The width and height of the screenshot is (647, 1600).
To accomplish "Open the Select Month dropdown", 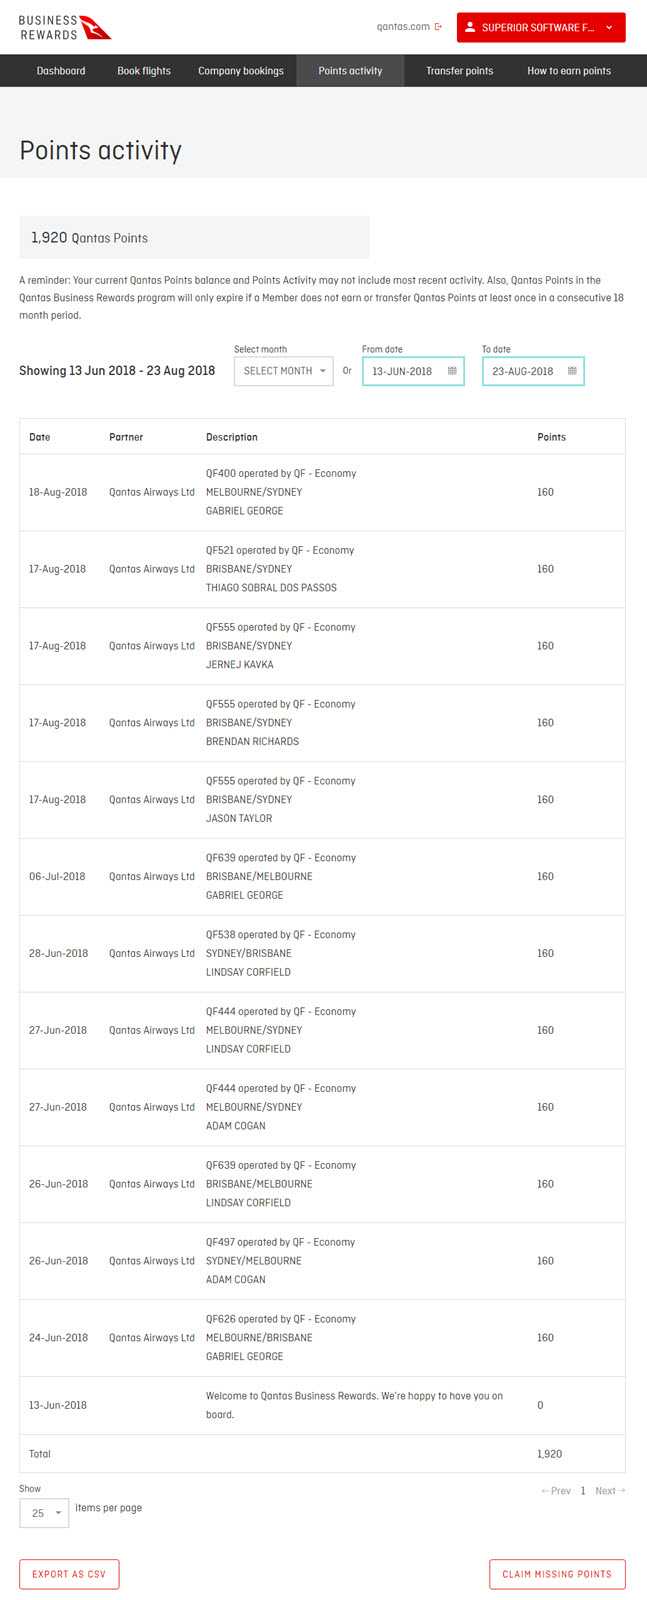I will [284, 371].
